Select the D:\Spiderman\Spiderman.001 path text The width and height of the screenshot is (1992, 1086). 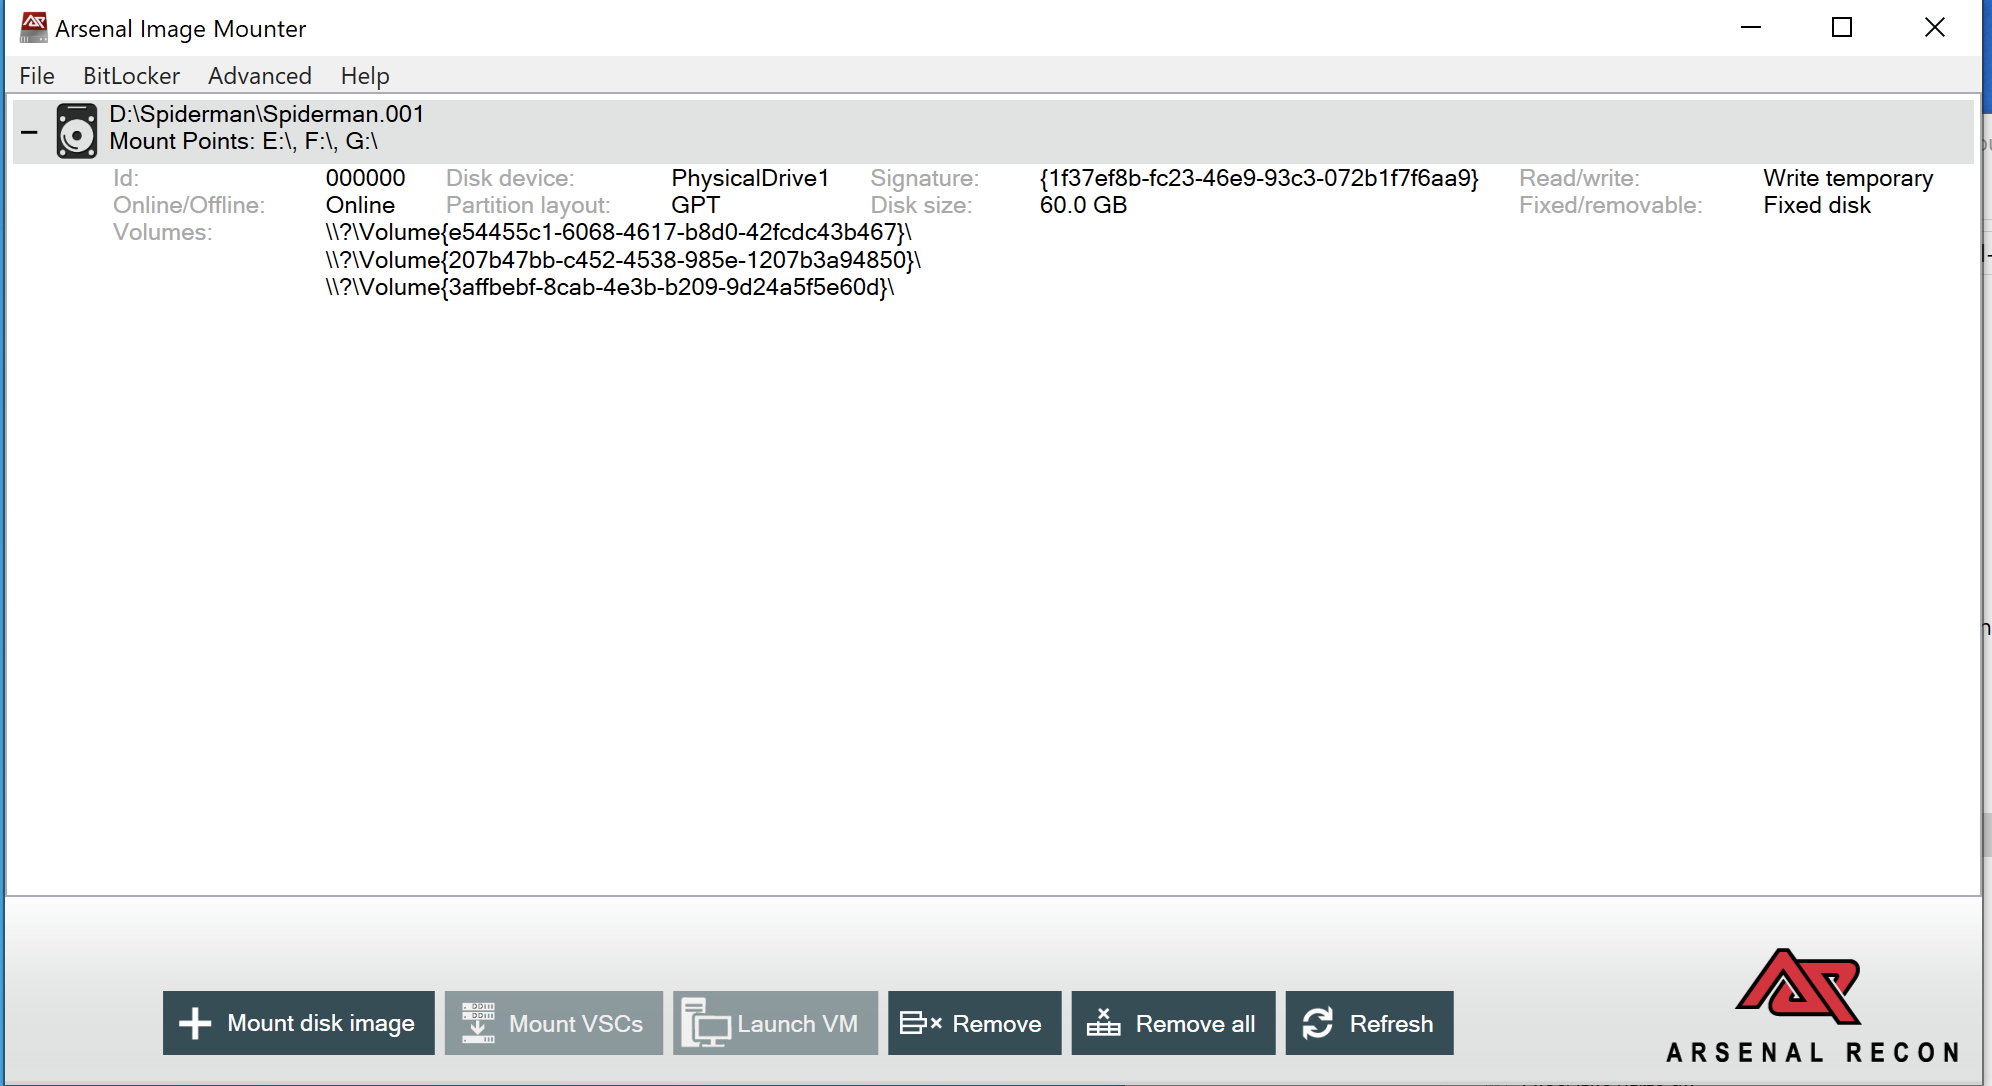[267, 114]
